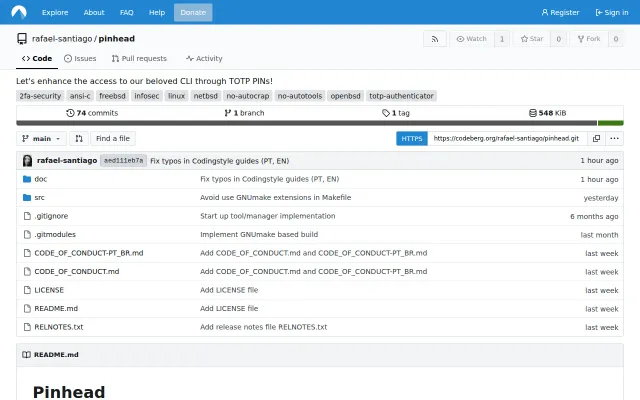Click the src folder icon
Image resolution: width=640 pixels, height=400 pixels.
[x=27, y=198]
